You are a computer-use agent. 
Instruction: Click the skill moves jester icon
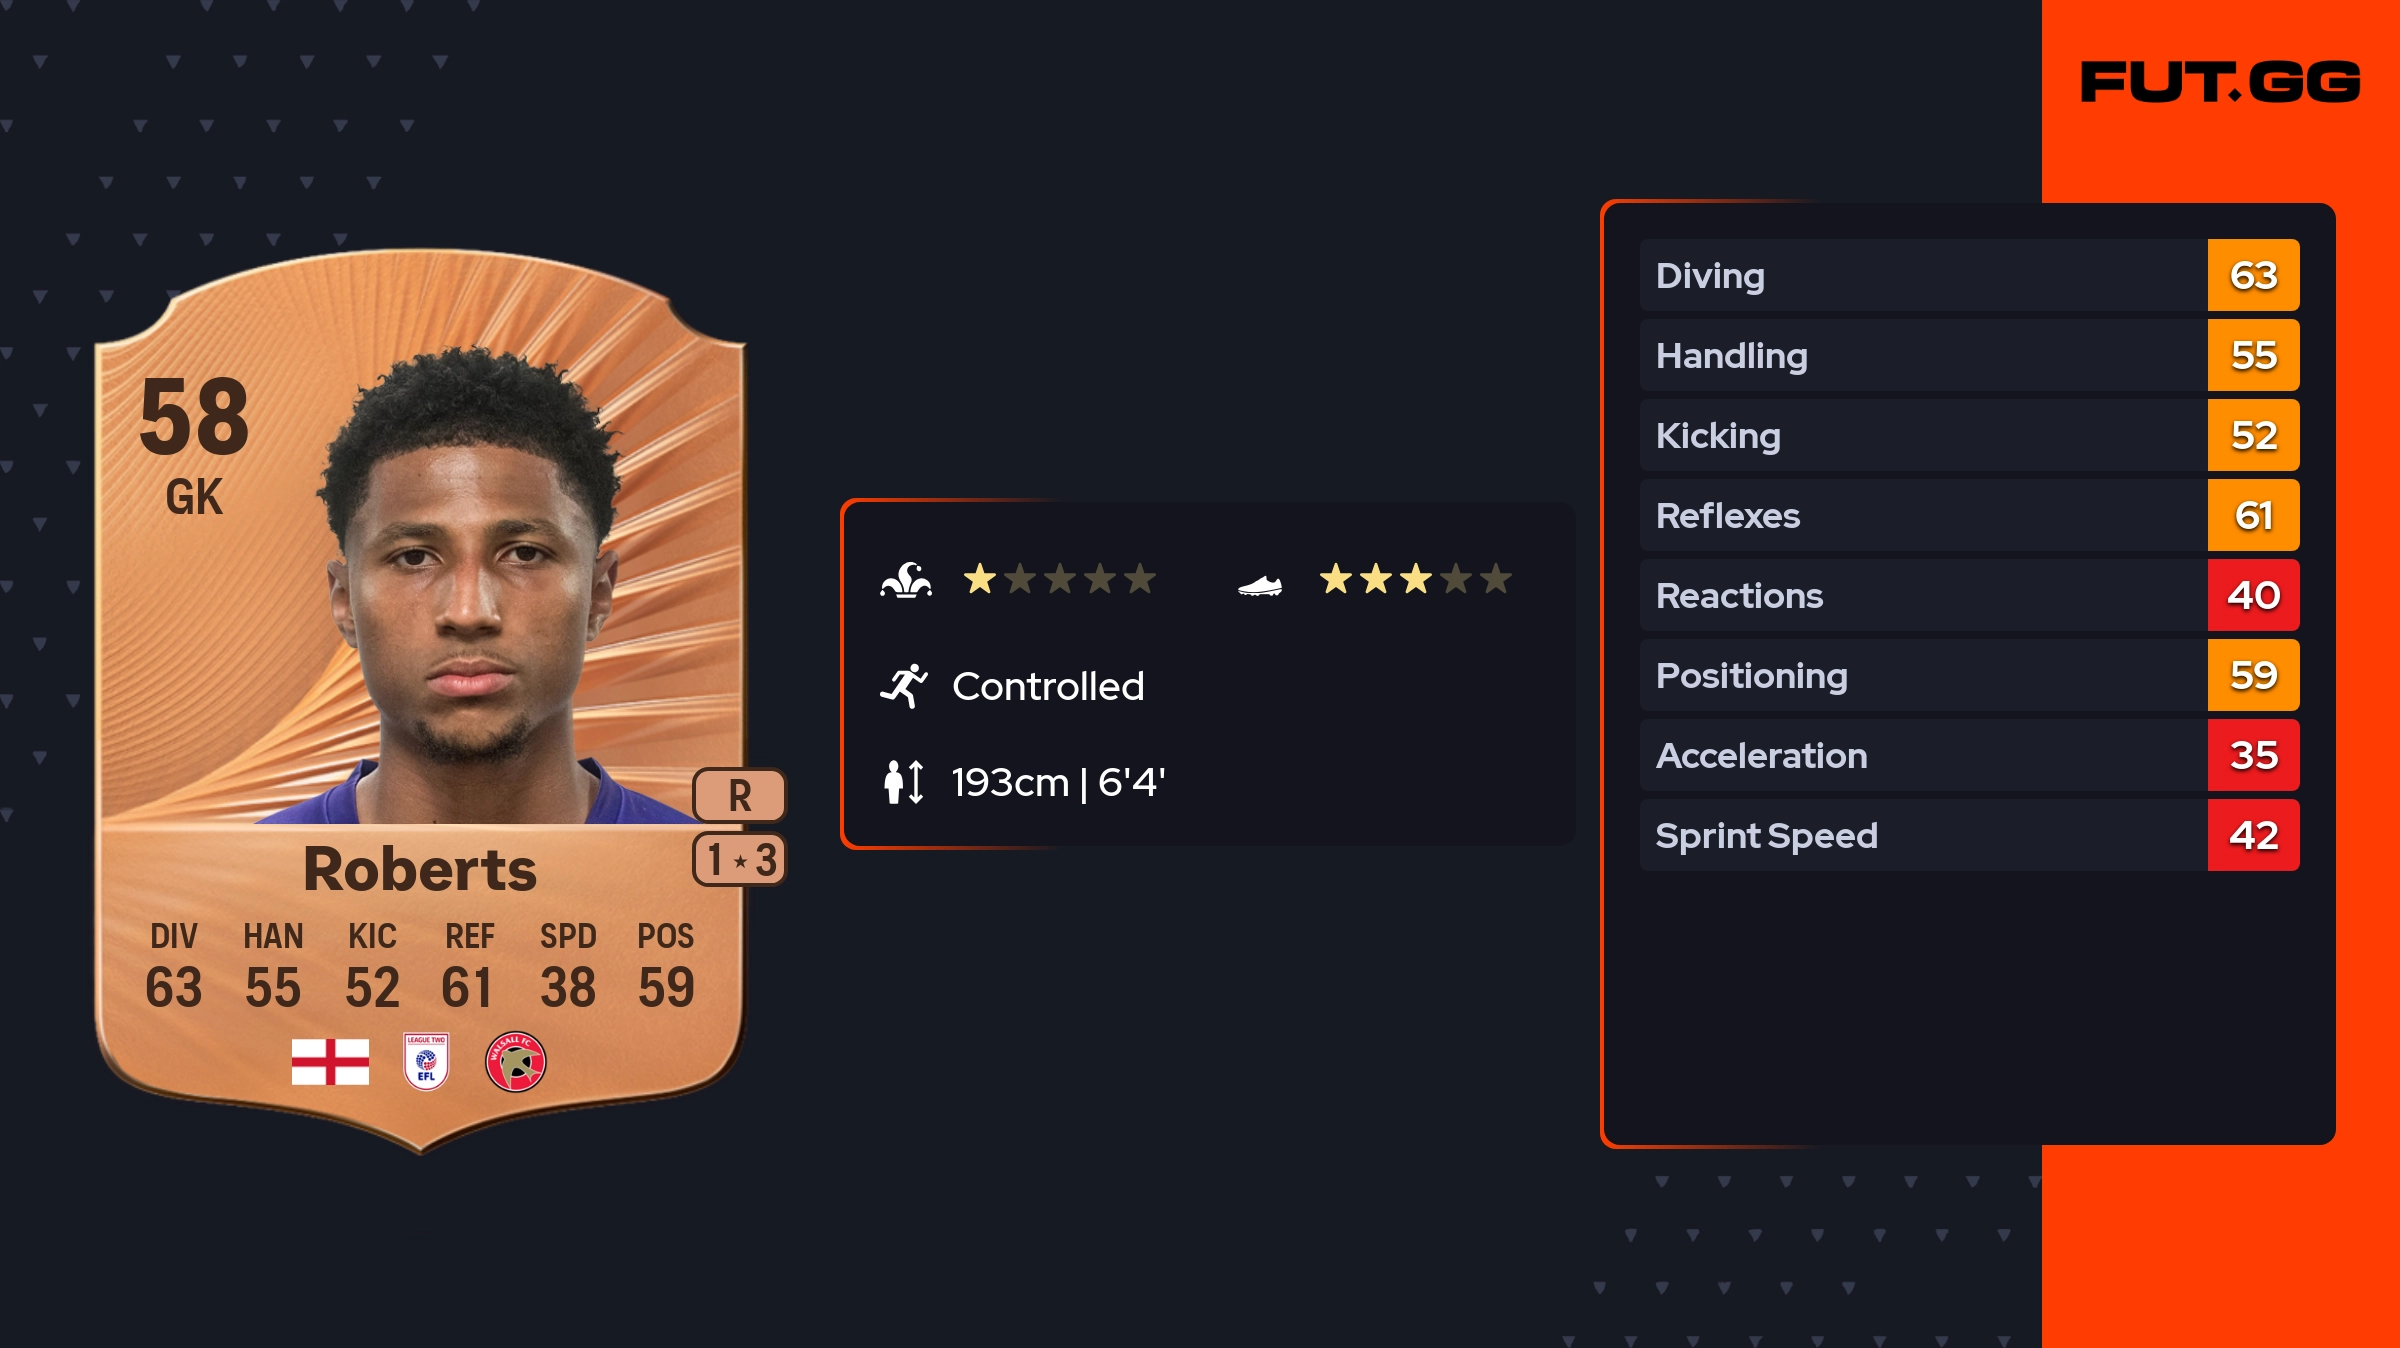click(906, 580)
